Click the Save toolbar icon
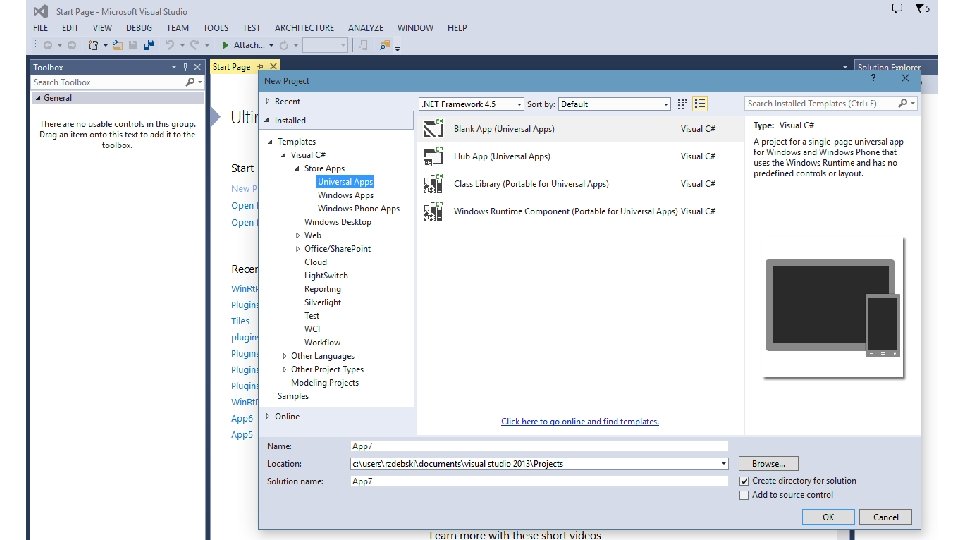Image resolution: width=960 pixels, height=540 pixels. tap(133, 45)
